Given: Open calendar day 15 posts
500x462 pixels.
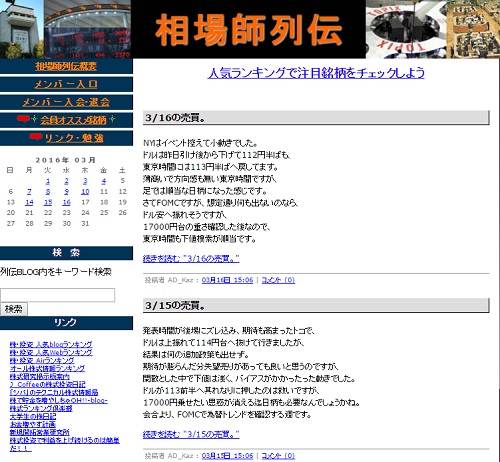Looking at the screenshot, I should click(x=48, y=202).
